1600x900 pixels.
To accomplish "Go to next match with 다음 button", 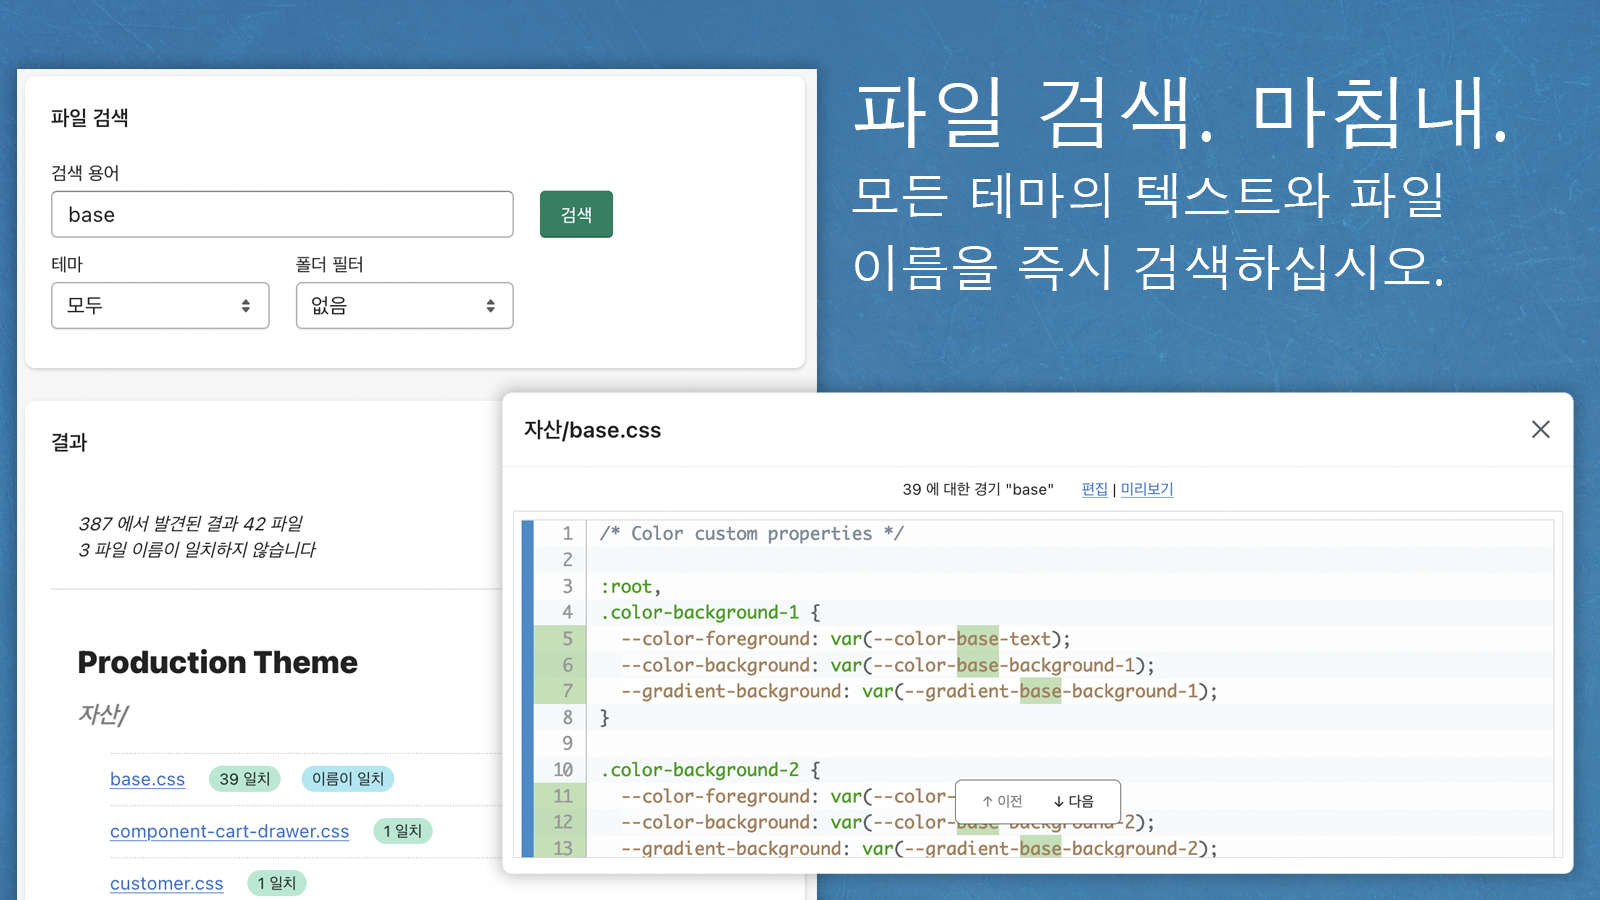I will click(x=1074, y=801).
